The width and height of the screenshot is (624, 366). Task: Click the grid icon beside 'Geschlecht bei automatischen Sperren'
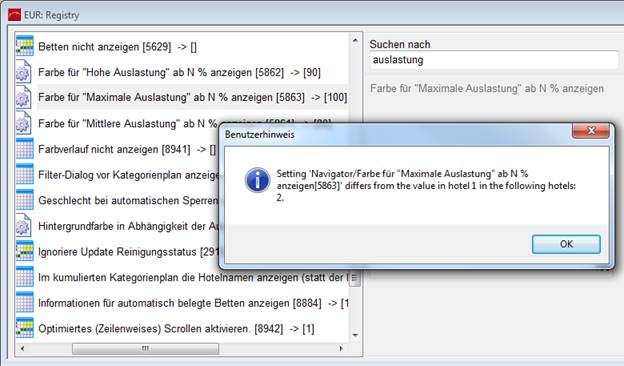(x=25, y=200)
